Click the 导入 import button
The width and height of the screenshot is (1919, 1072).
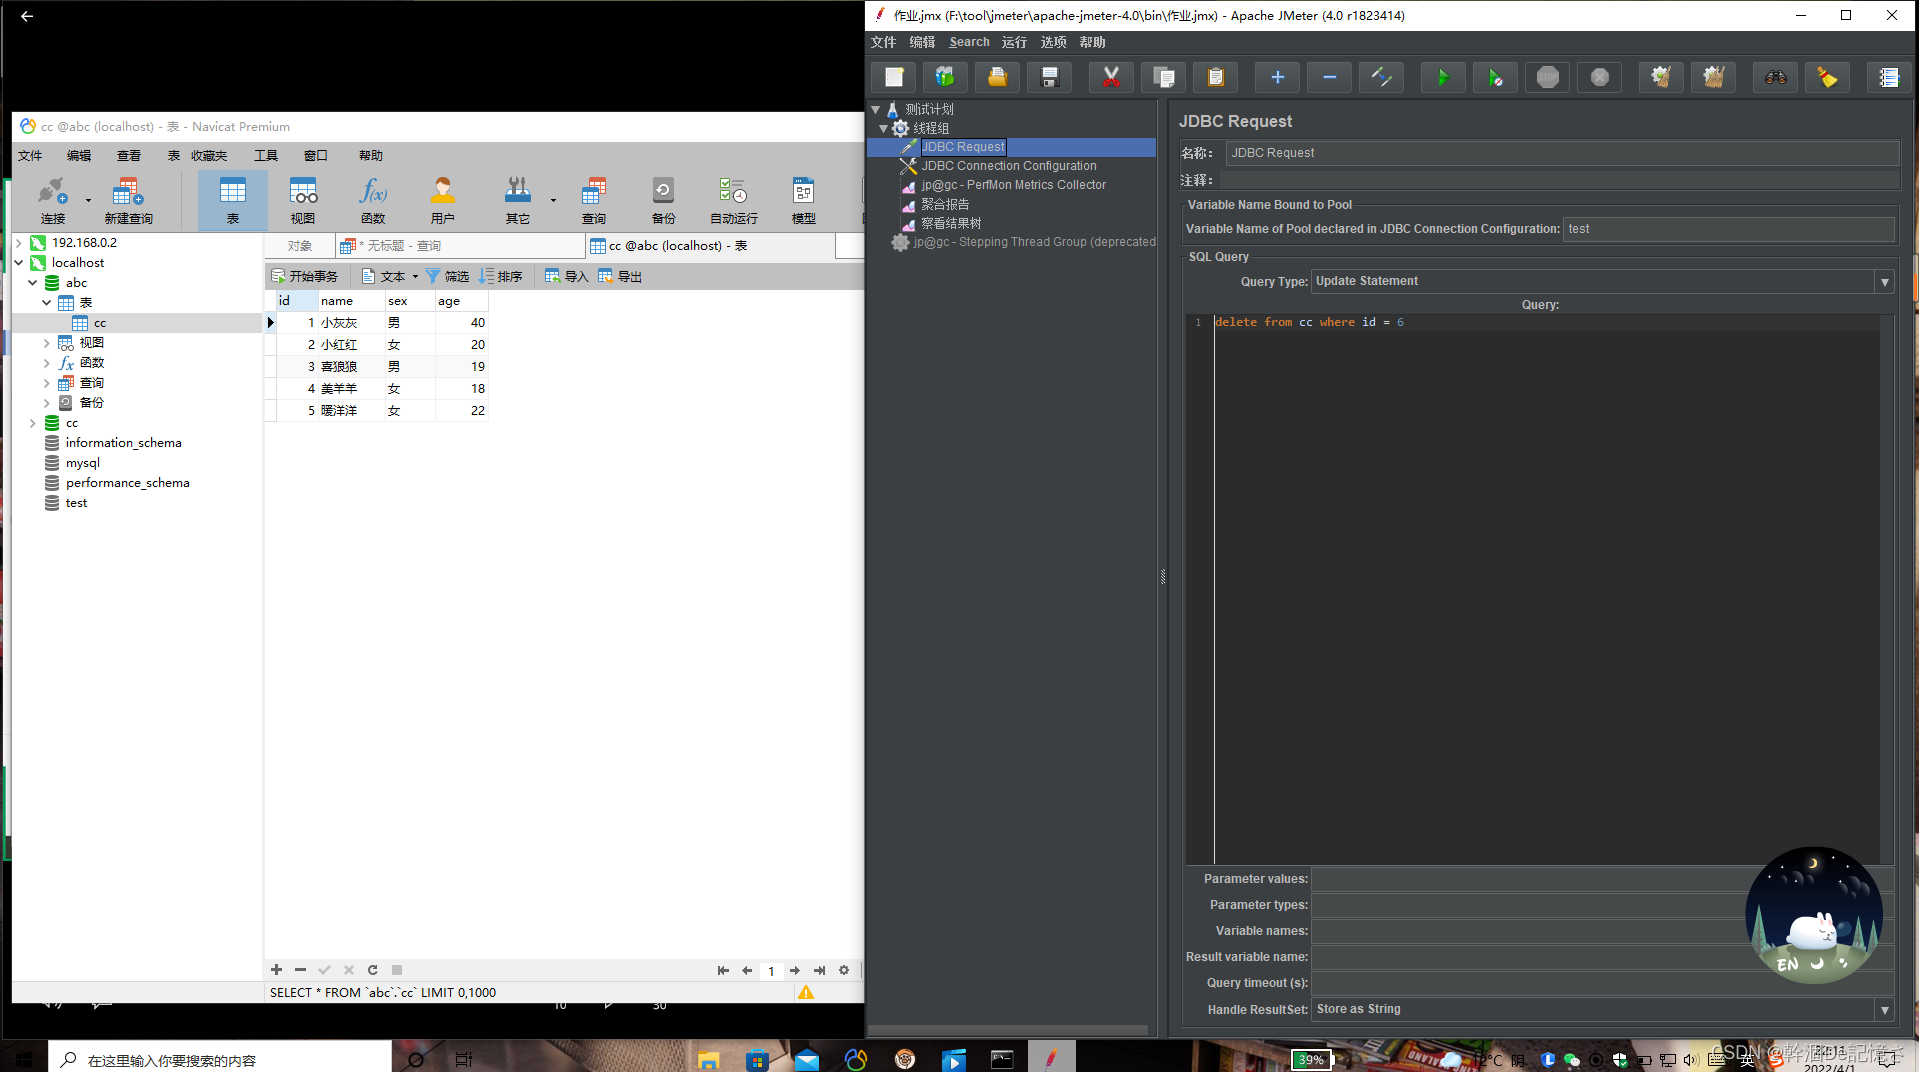click(566, 276)
